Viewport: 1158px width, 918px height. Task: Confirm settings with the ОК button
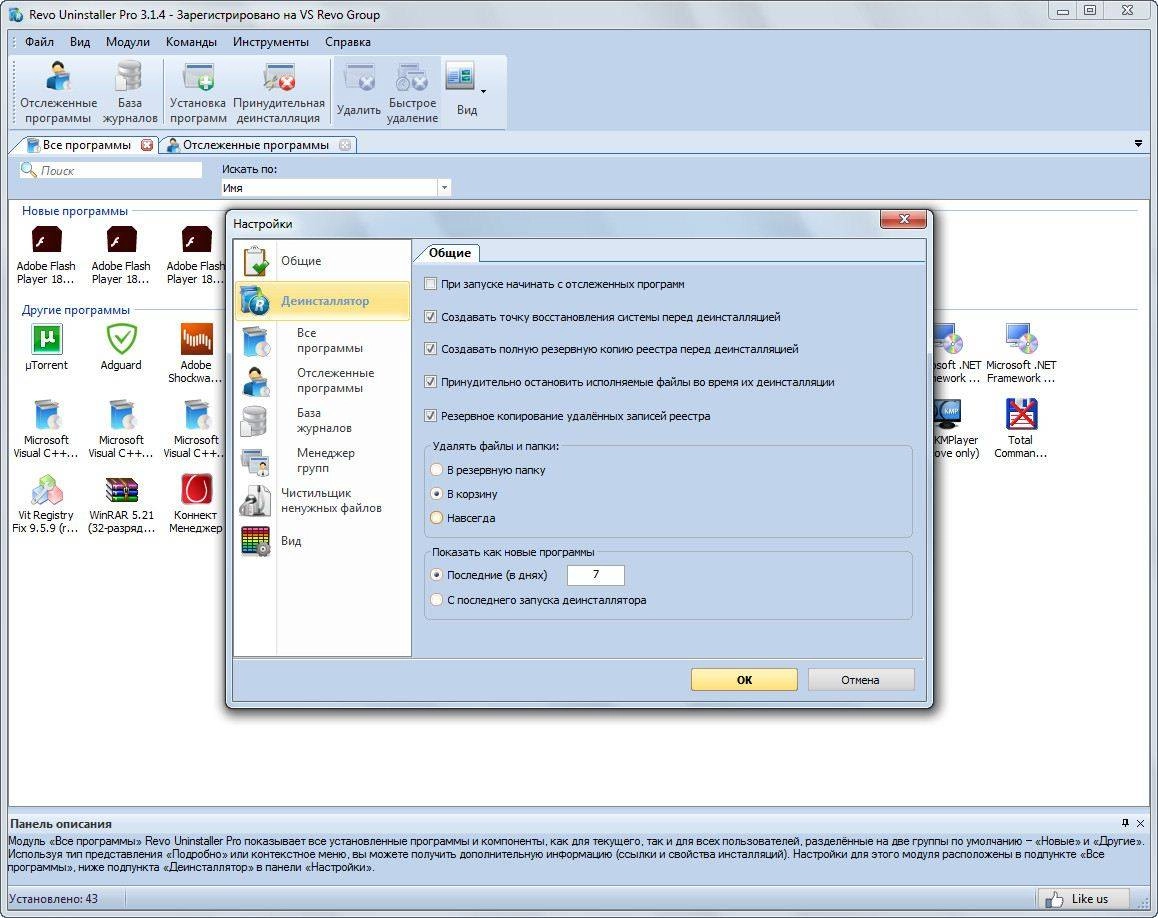744,679
